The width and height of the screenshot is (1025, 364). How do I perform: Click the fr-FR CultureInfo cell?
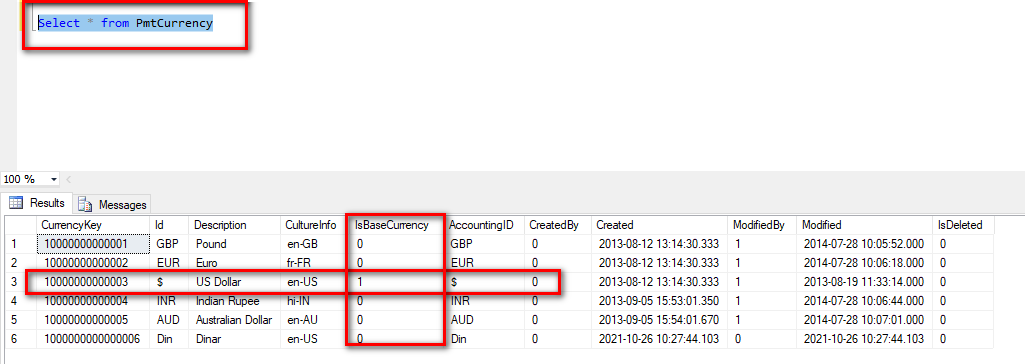[313, 263]
